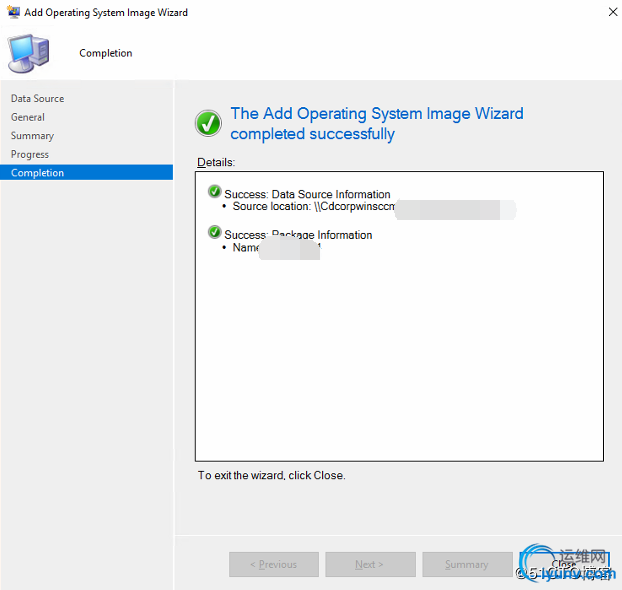
Task: Click the Close button to exit wizard
Action: tap(564, 564)
